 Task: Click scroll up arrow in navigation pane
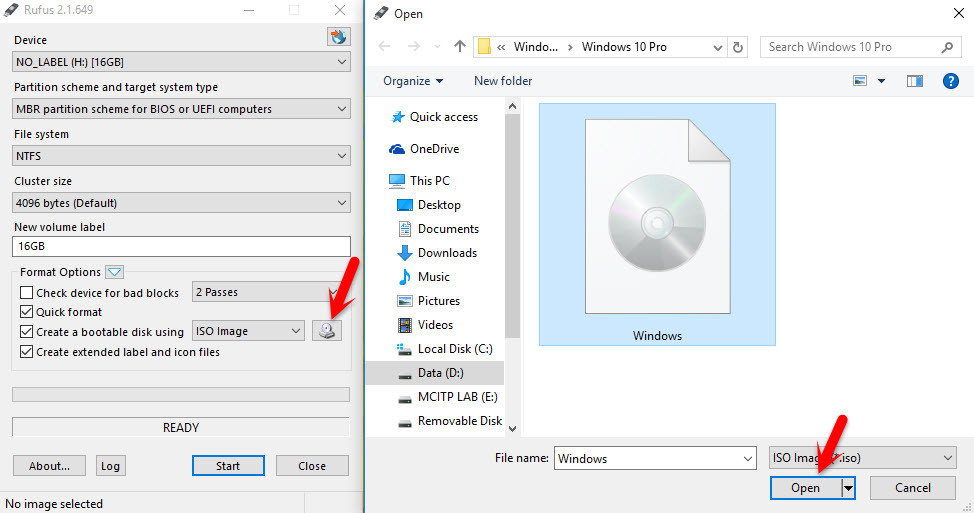click(512, 107)
